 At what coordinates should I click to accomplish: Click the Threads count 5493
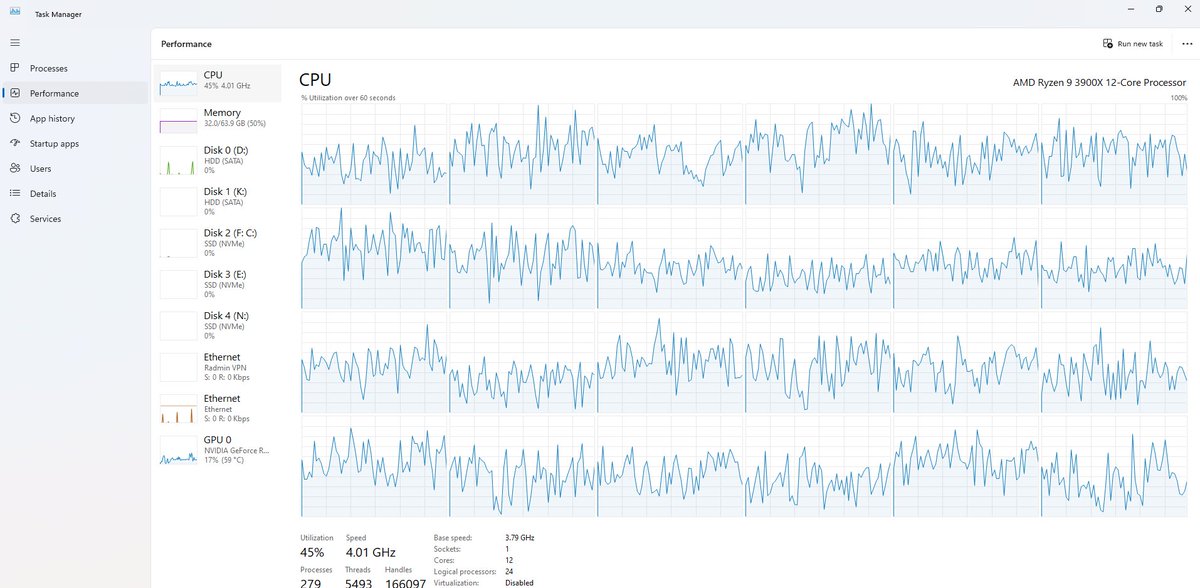point(359,582)
